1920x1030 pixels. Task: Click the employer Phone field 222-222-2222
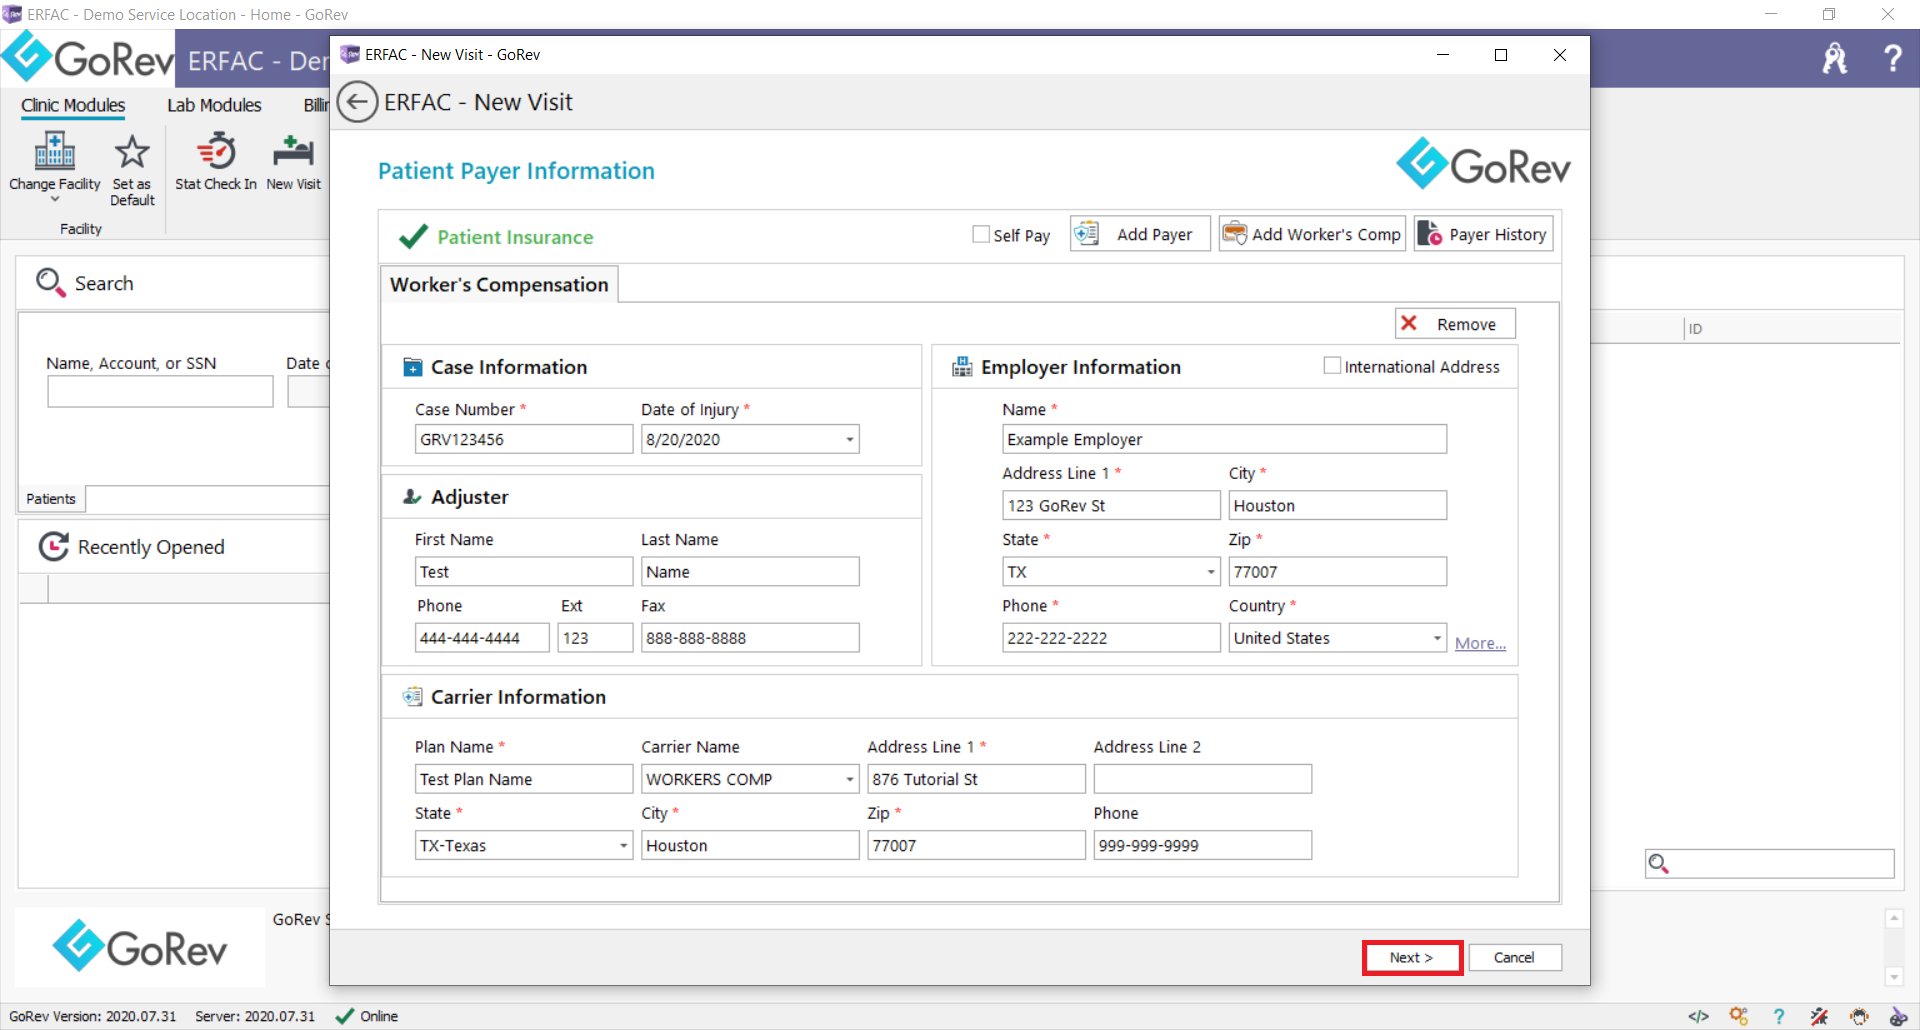1111,638
